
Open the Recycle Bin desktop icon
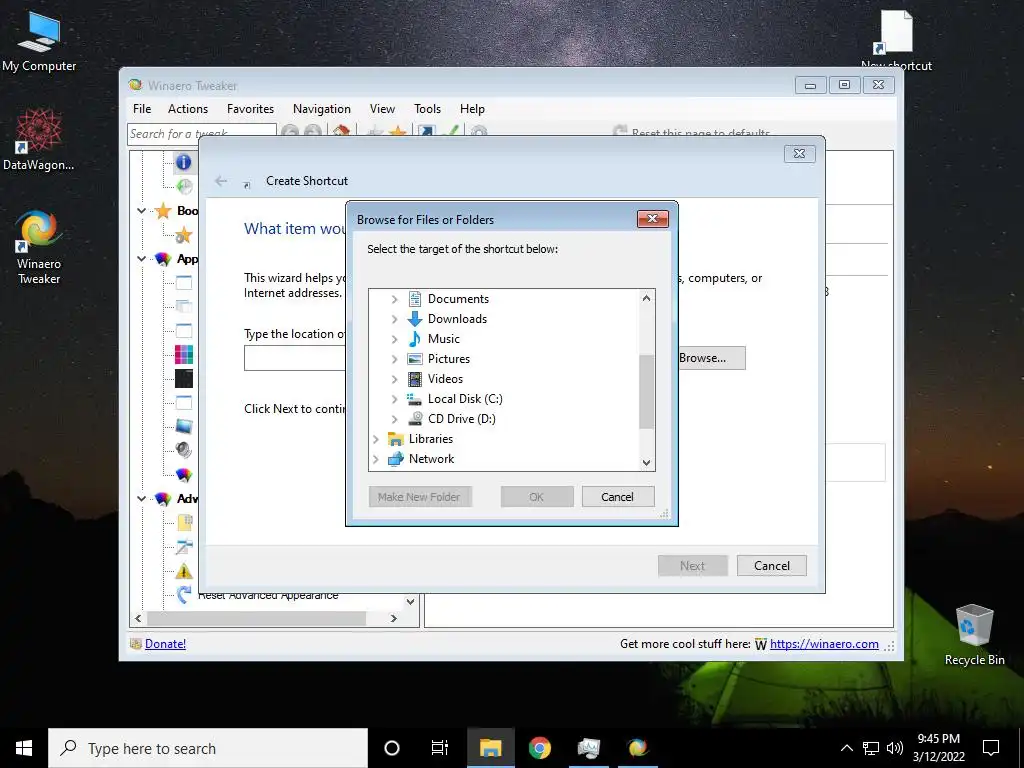[974, 634]
